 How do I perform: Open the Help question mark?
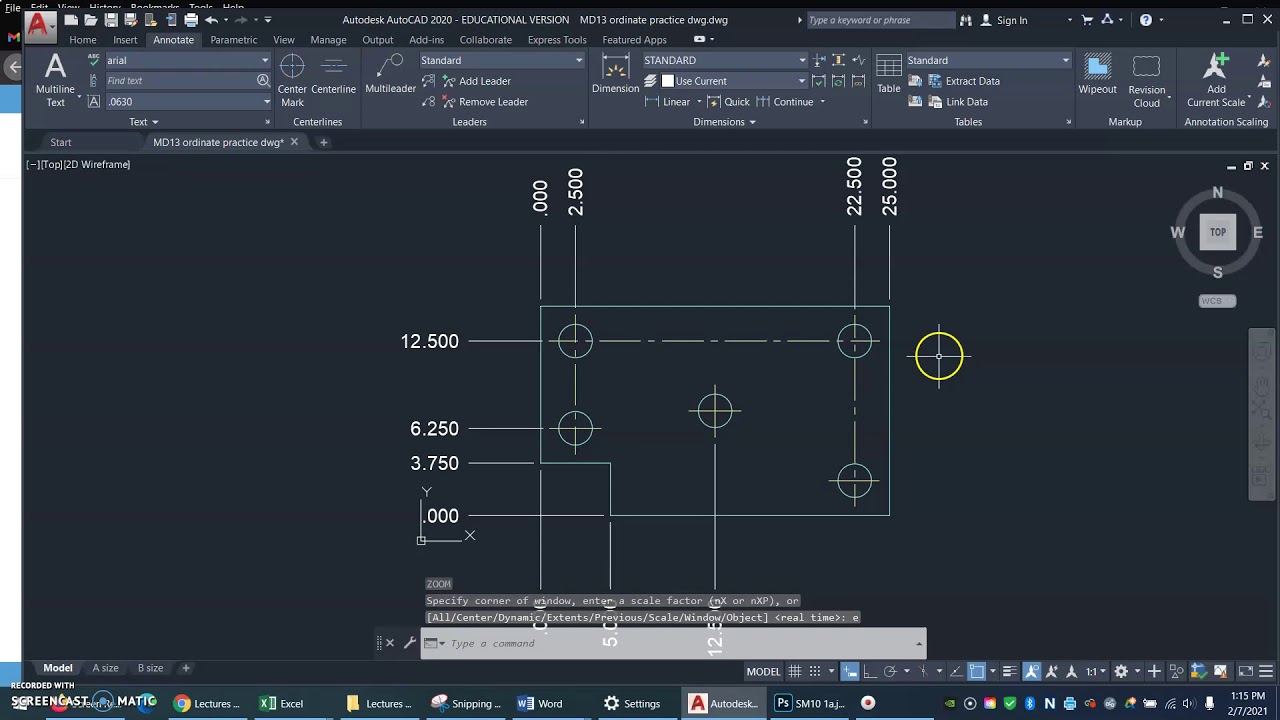pyautogui.click(x=1146, y=20)
